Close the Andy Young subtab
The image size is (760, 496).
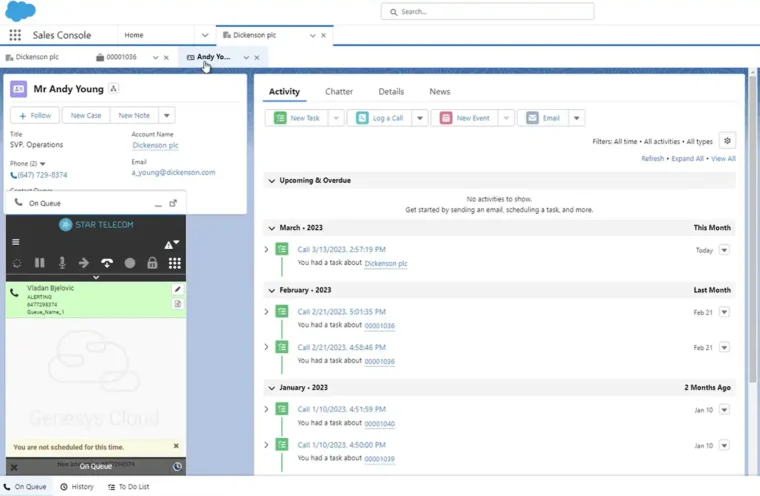(x=257, y=58)
